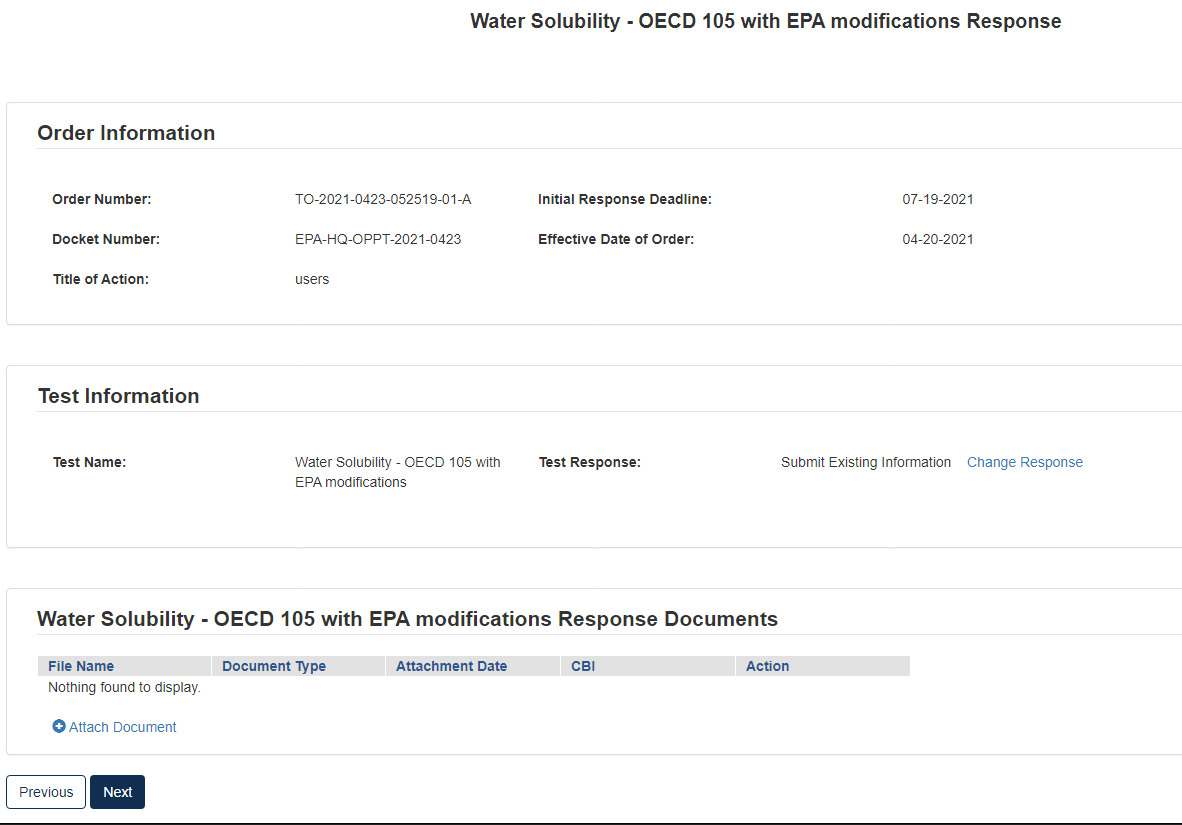Viewport: 1182px width, 825px height.
Task: Go forward with the Next button
Action: [x=117, y=792]
